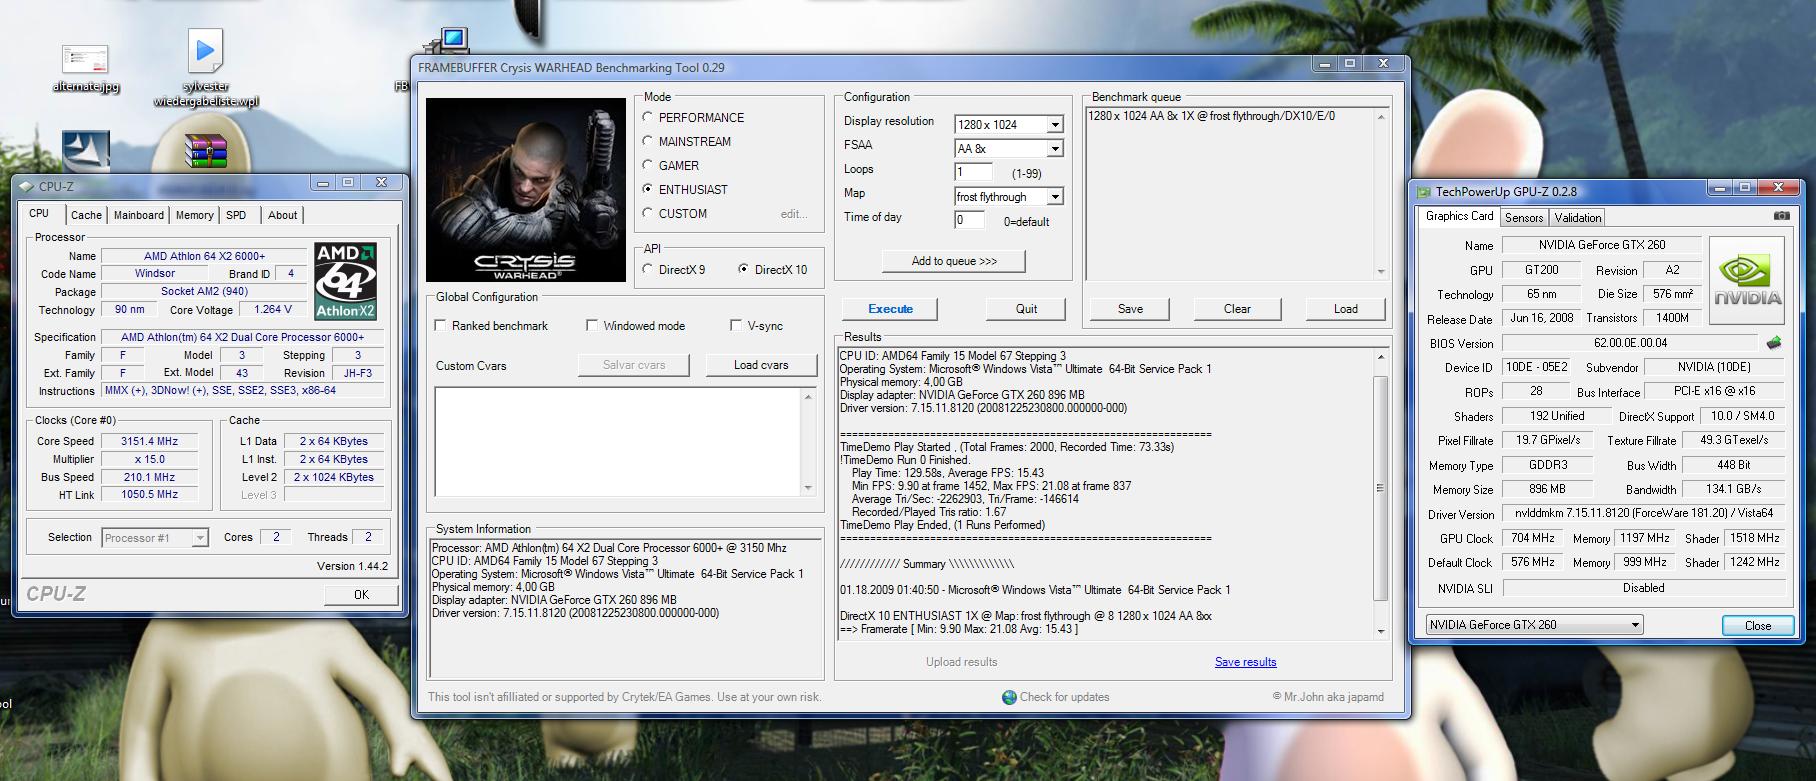The width and height of the screenshot is (1816, 781).
Task: Select PERFORMANCE mode
Action: 648,117
